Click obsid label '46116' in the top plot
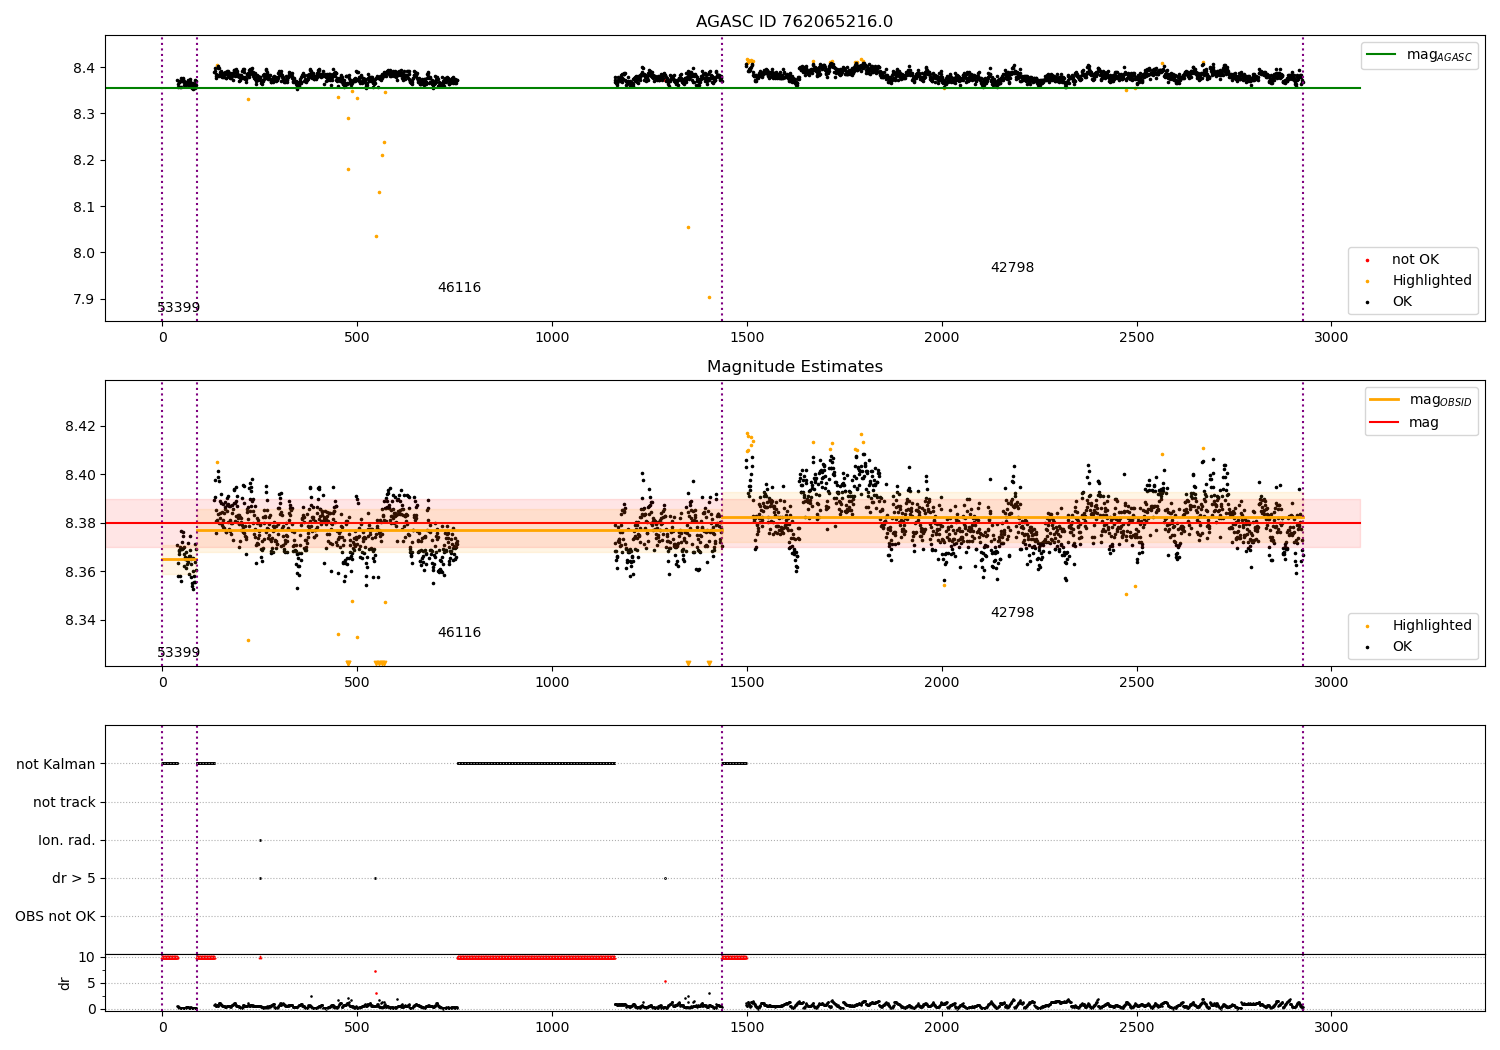 (x=459, y=288)
